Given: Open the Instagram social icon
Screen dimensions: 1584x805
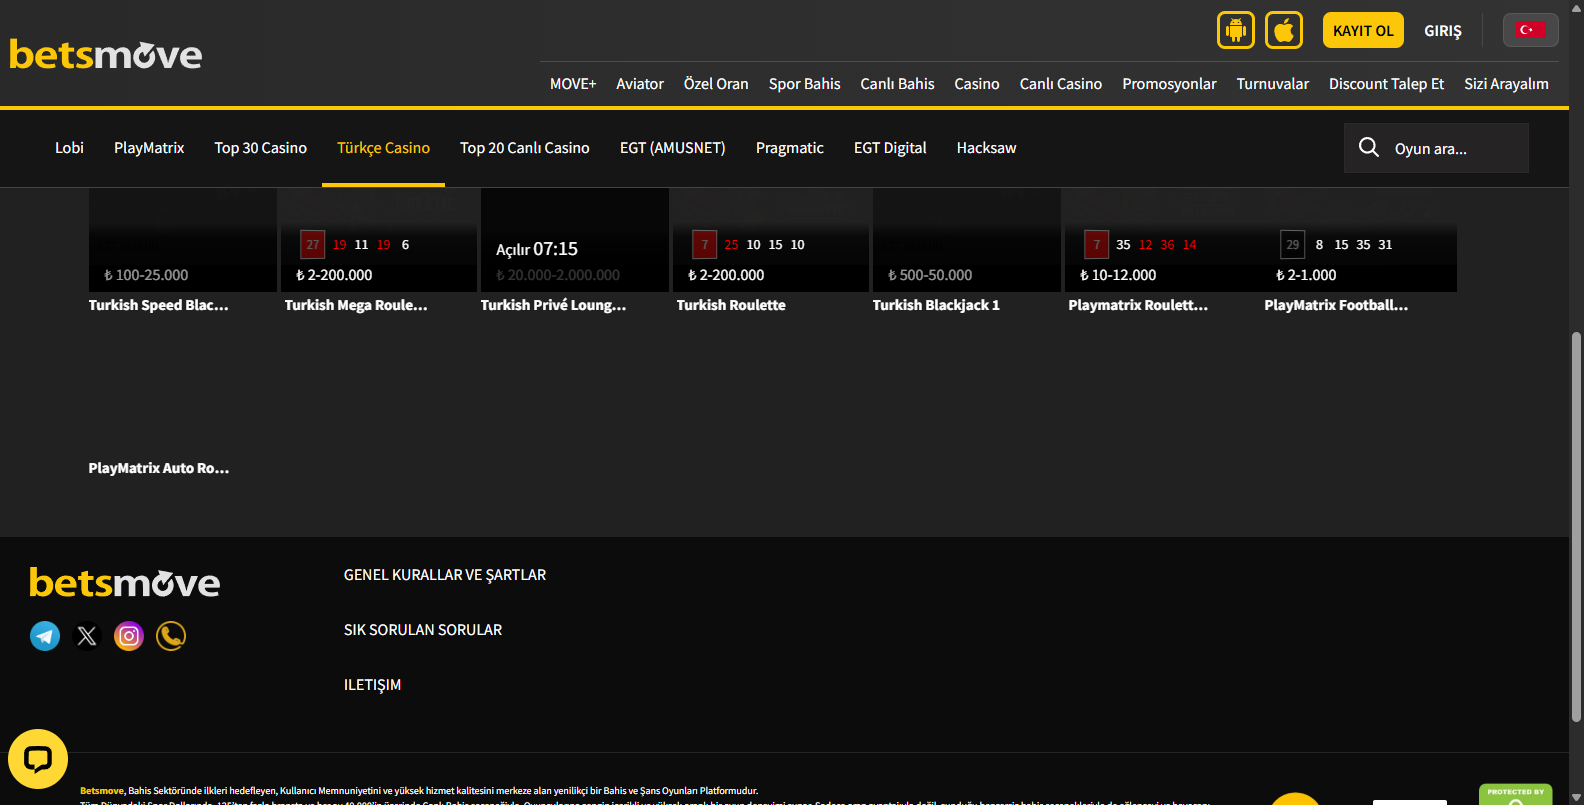Looking at the screenshot, I should (x=129, y=636).
